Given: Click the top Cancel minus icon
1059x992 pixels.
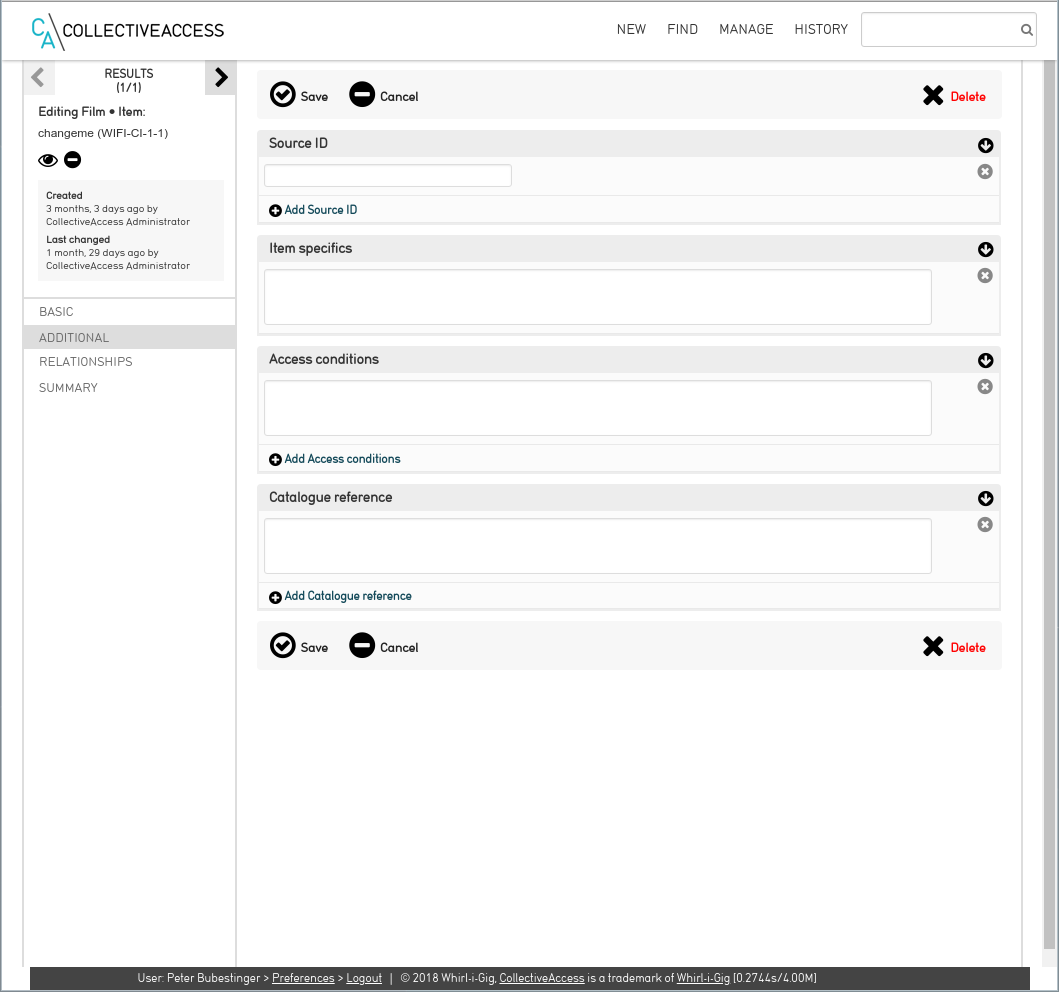Looking at the screenshot, I should [362, 95].
